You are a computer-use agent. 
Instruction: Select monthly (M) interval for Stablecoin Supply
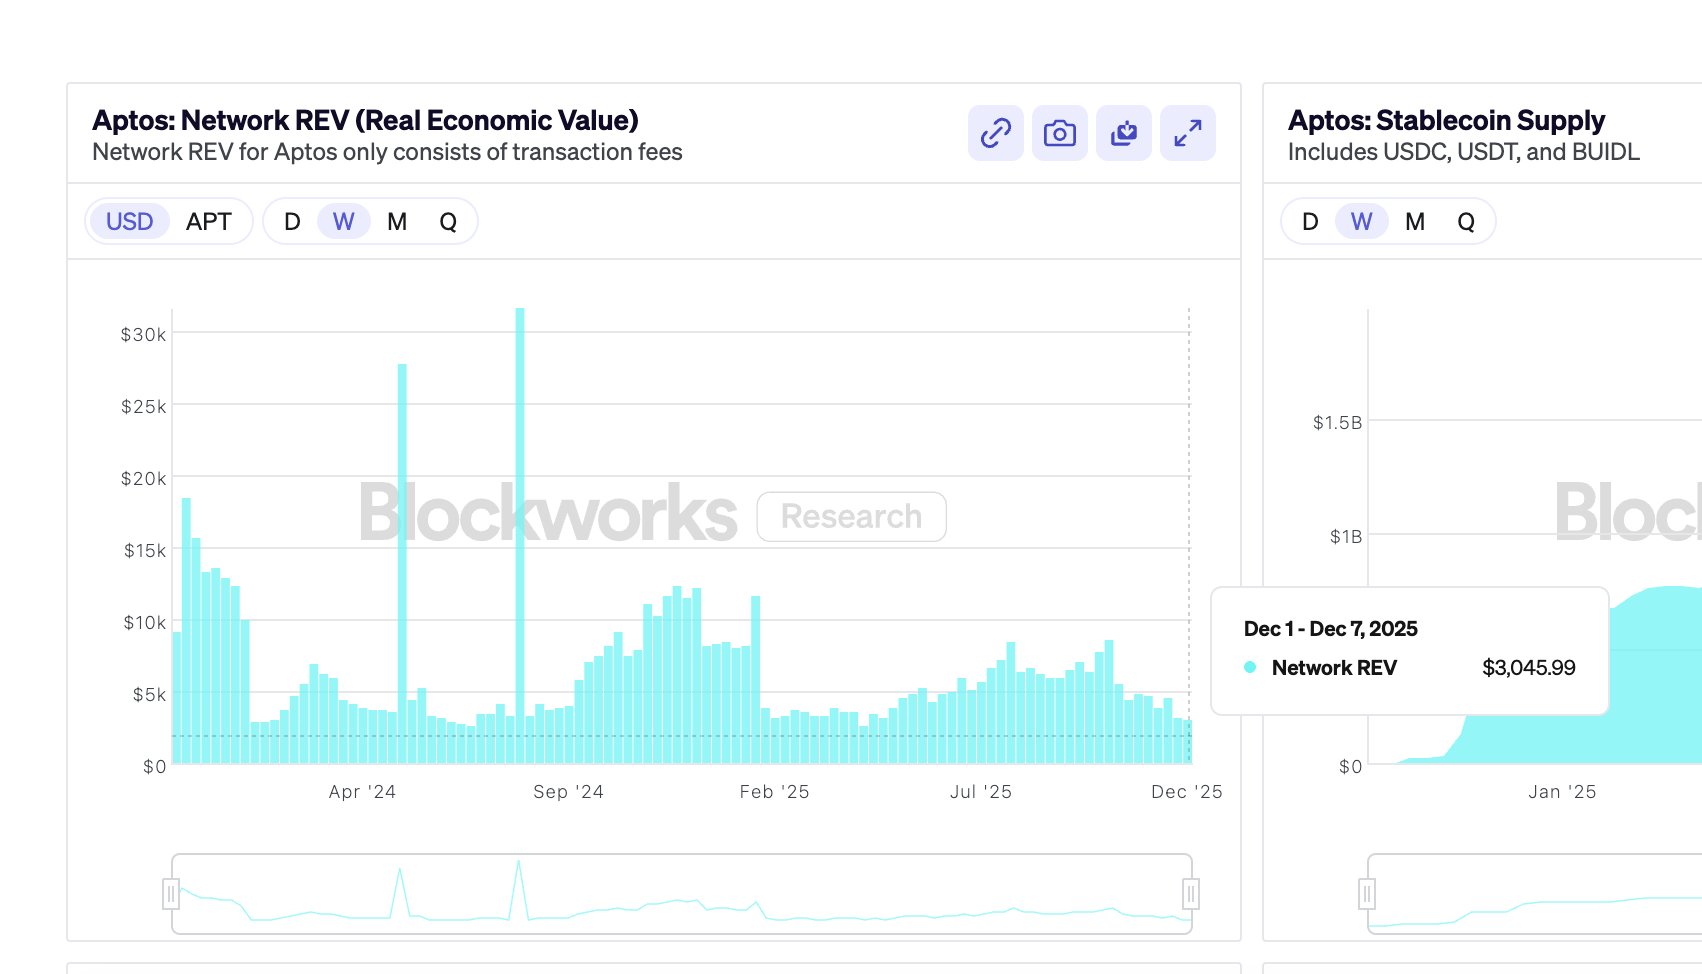tap(1415, 222)
